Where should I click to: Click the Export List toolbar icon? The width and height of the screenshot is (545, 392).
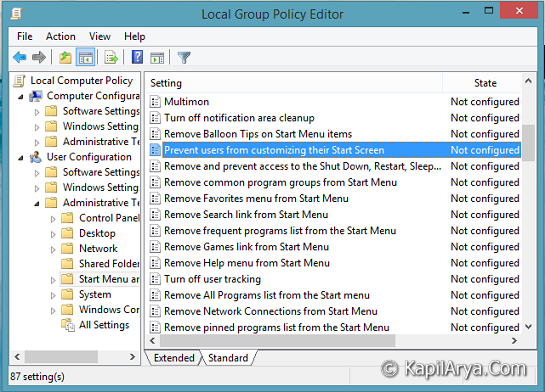click(x=111, y=57)
